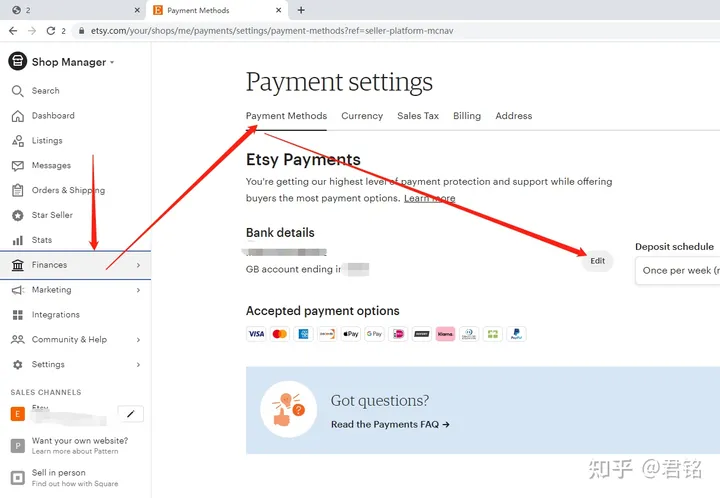720x498 pixels.
Task: Click the Learn more link
Action: 429,198
